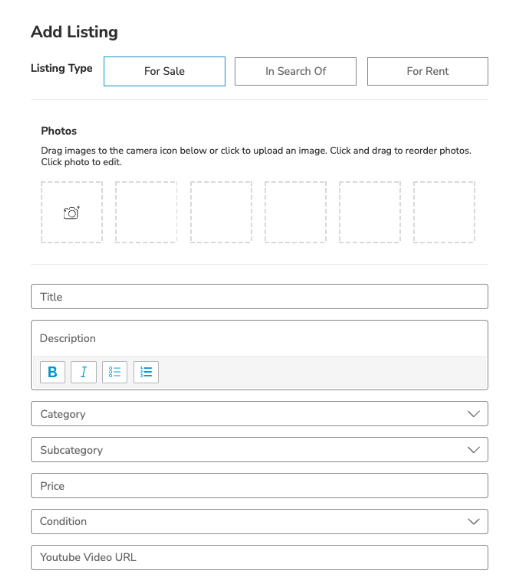
Task: Select the last empty photo slot
Action: (x=444, y=212)
